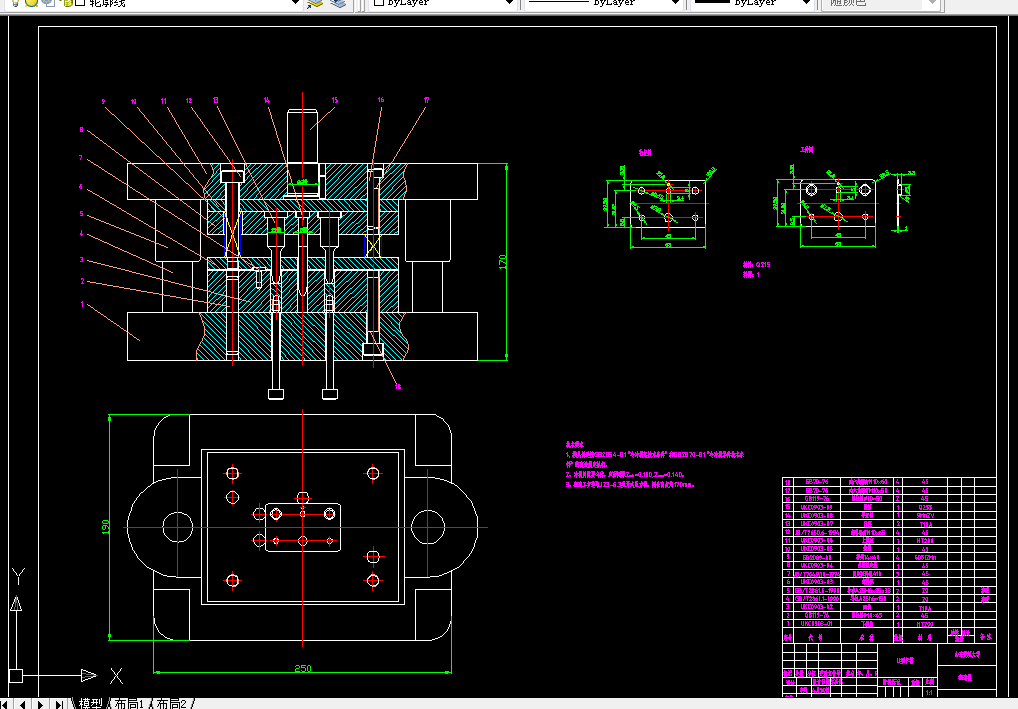Switch to the 布局1 layout tab

click(129, 704)
